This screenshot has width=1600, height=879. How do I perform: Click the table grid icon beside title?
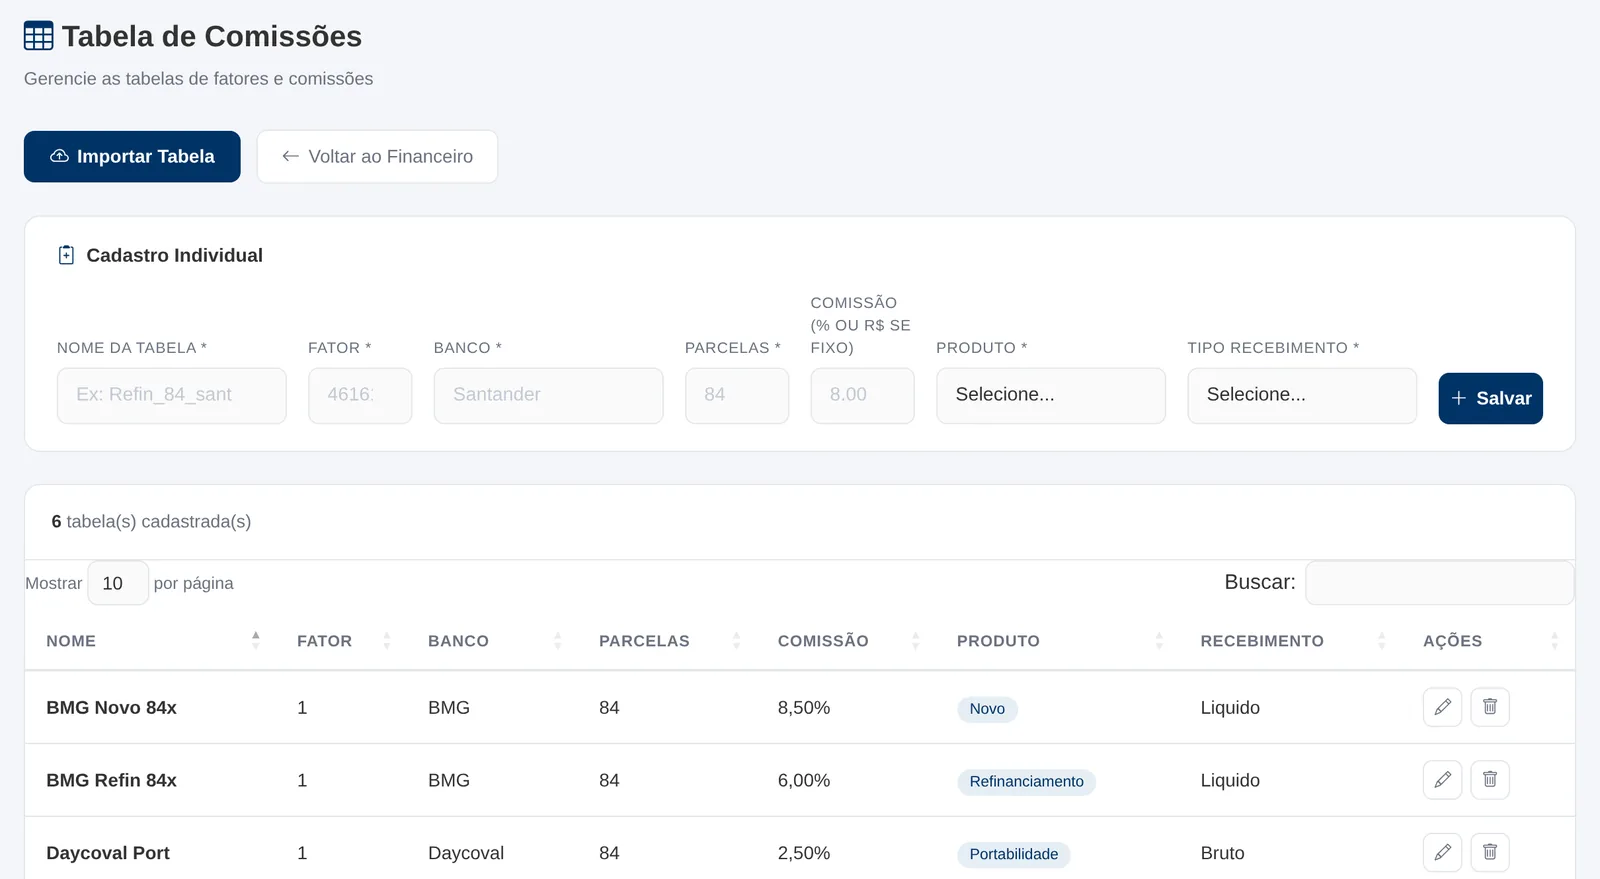point(38,36)
